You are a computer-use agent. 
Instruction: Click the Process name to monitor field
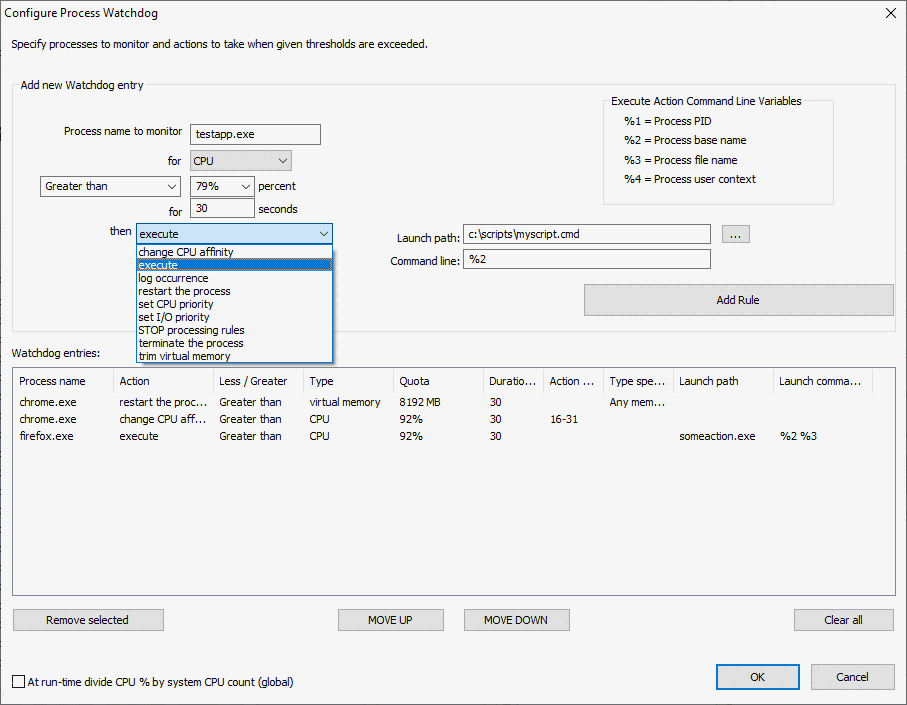pyautogui.click(x=255, y=135)
